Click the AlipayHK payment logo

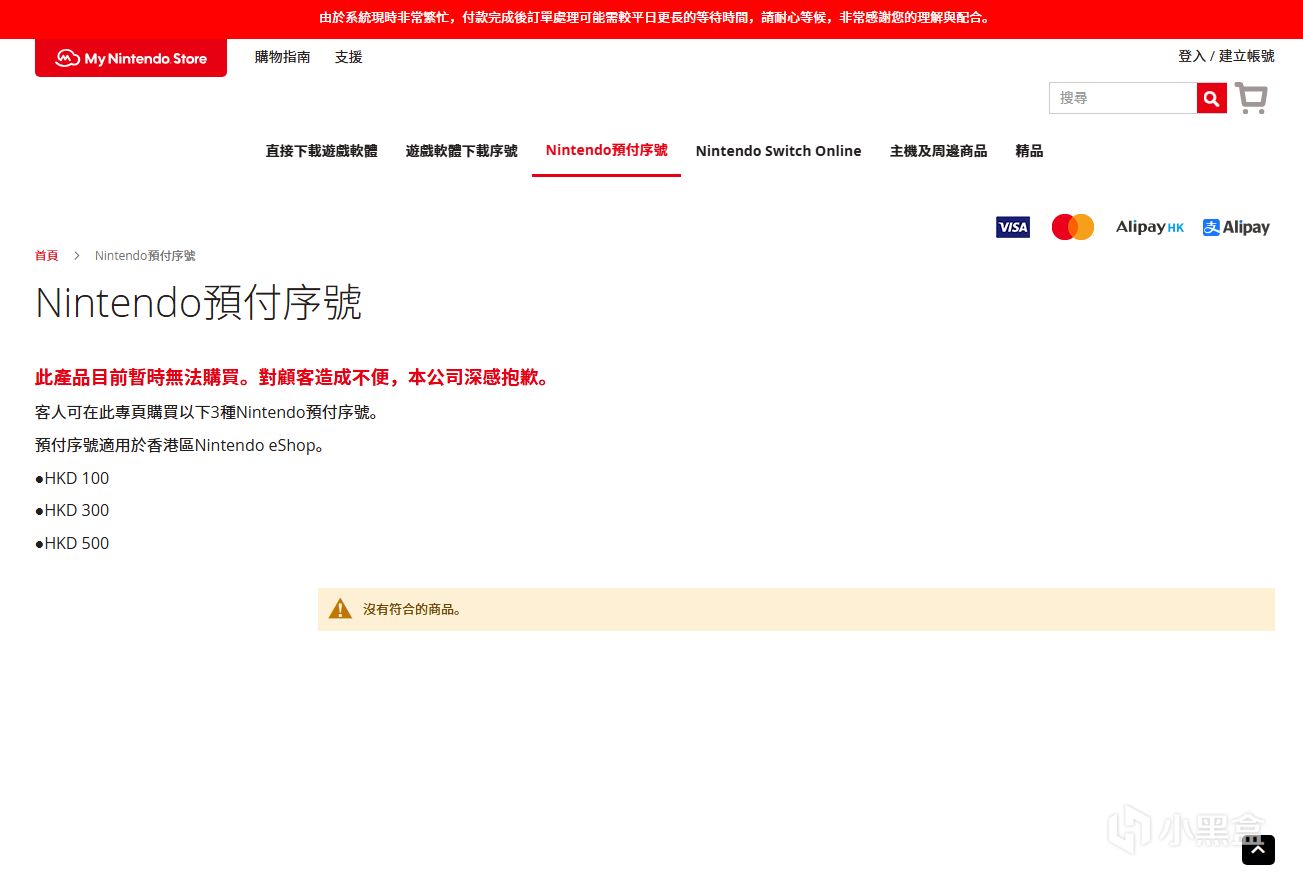[x=1150, y=227]
